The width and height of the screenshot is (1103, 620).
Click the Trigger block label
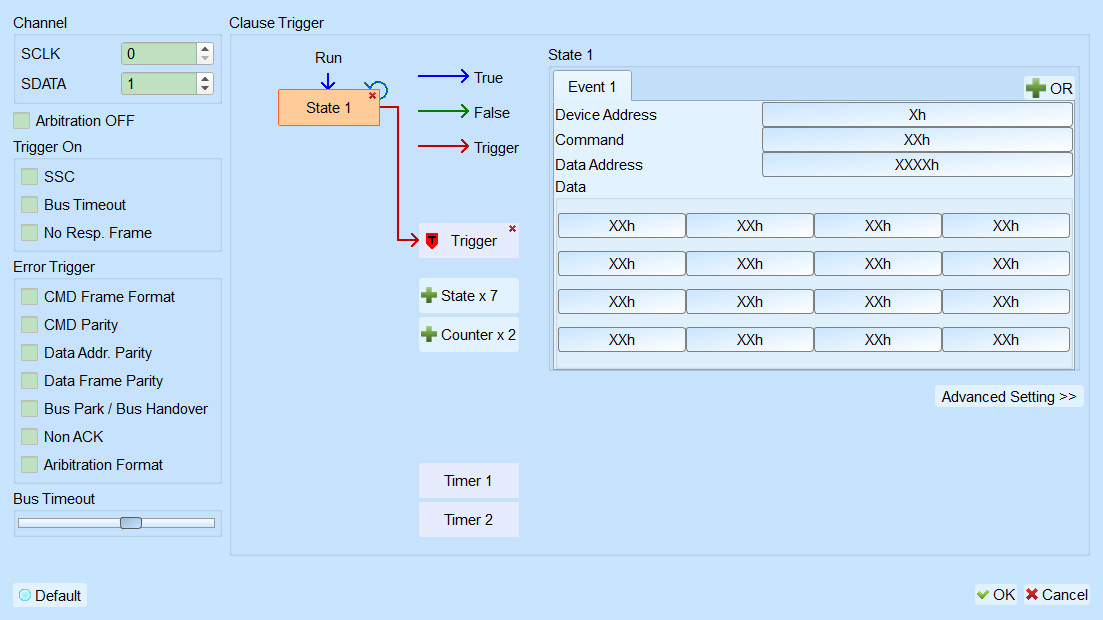click(x=474, y=241)
